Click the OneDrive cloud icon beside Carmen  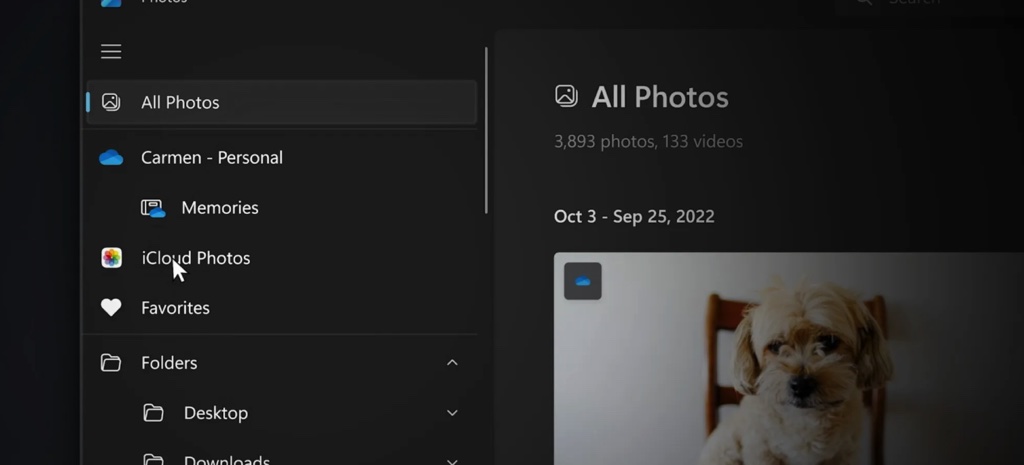tap(111, 158)
